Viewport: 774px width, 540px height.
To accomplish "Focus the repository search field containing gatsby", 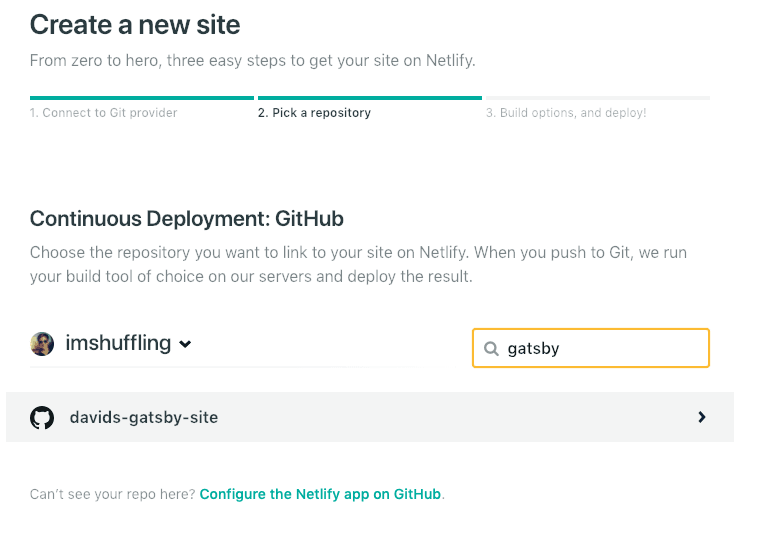I will tap(591, 348).
